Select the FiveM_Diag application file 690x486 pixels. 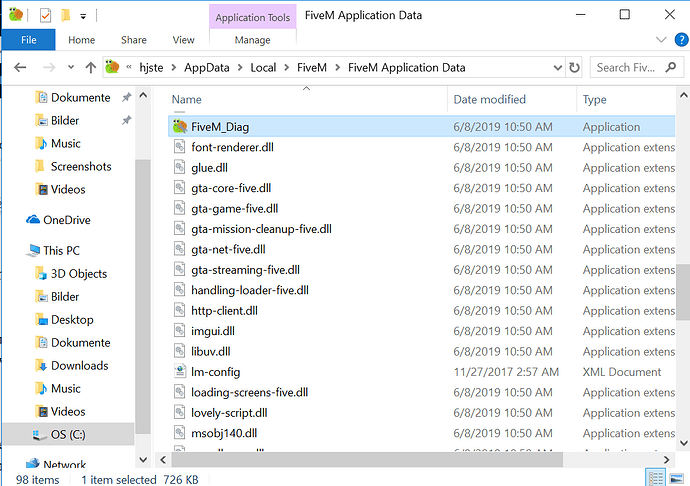[422, 127]
